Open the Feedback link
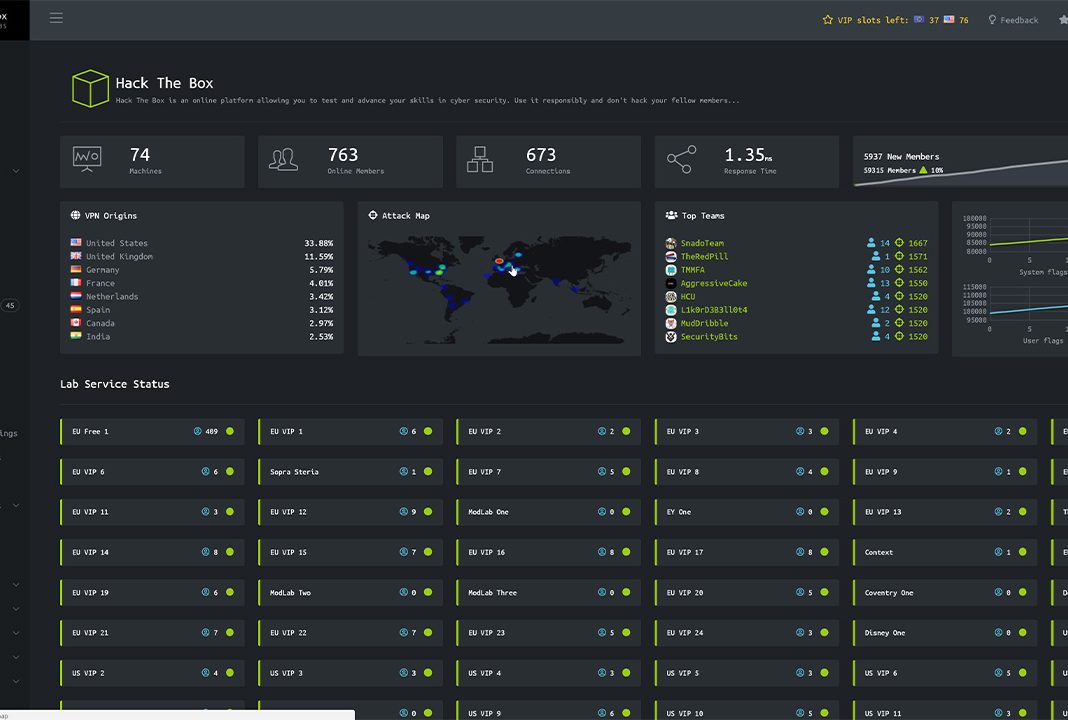The height and width of the screenshot is (720, 1068). pos(1013,20)
